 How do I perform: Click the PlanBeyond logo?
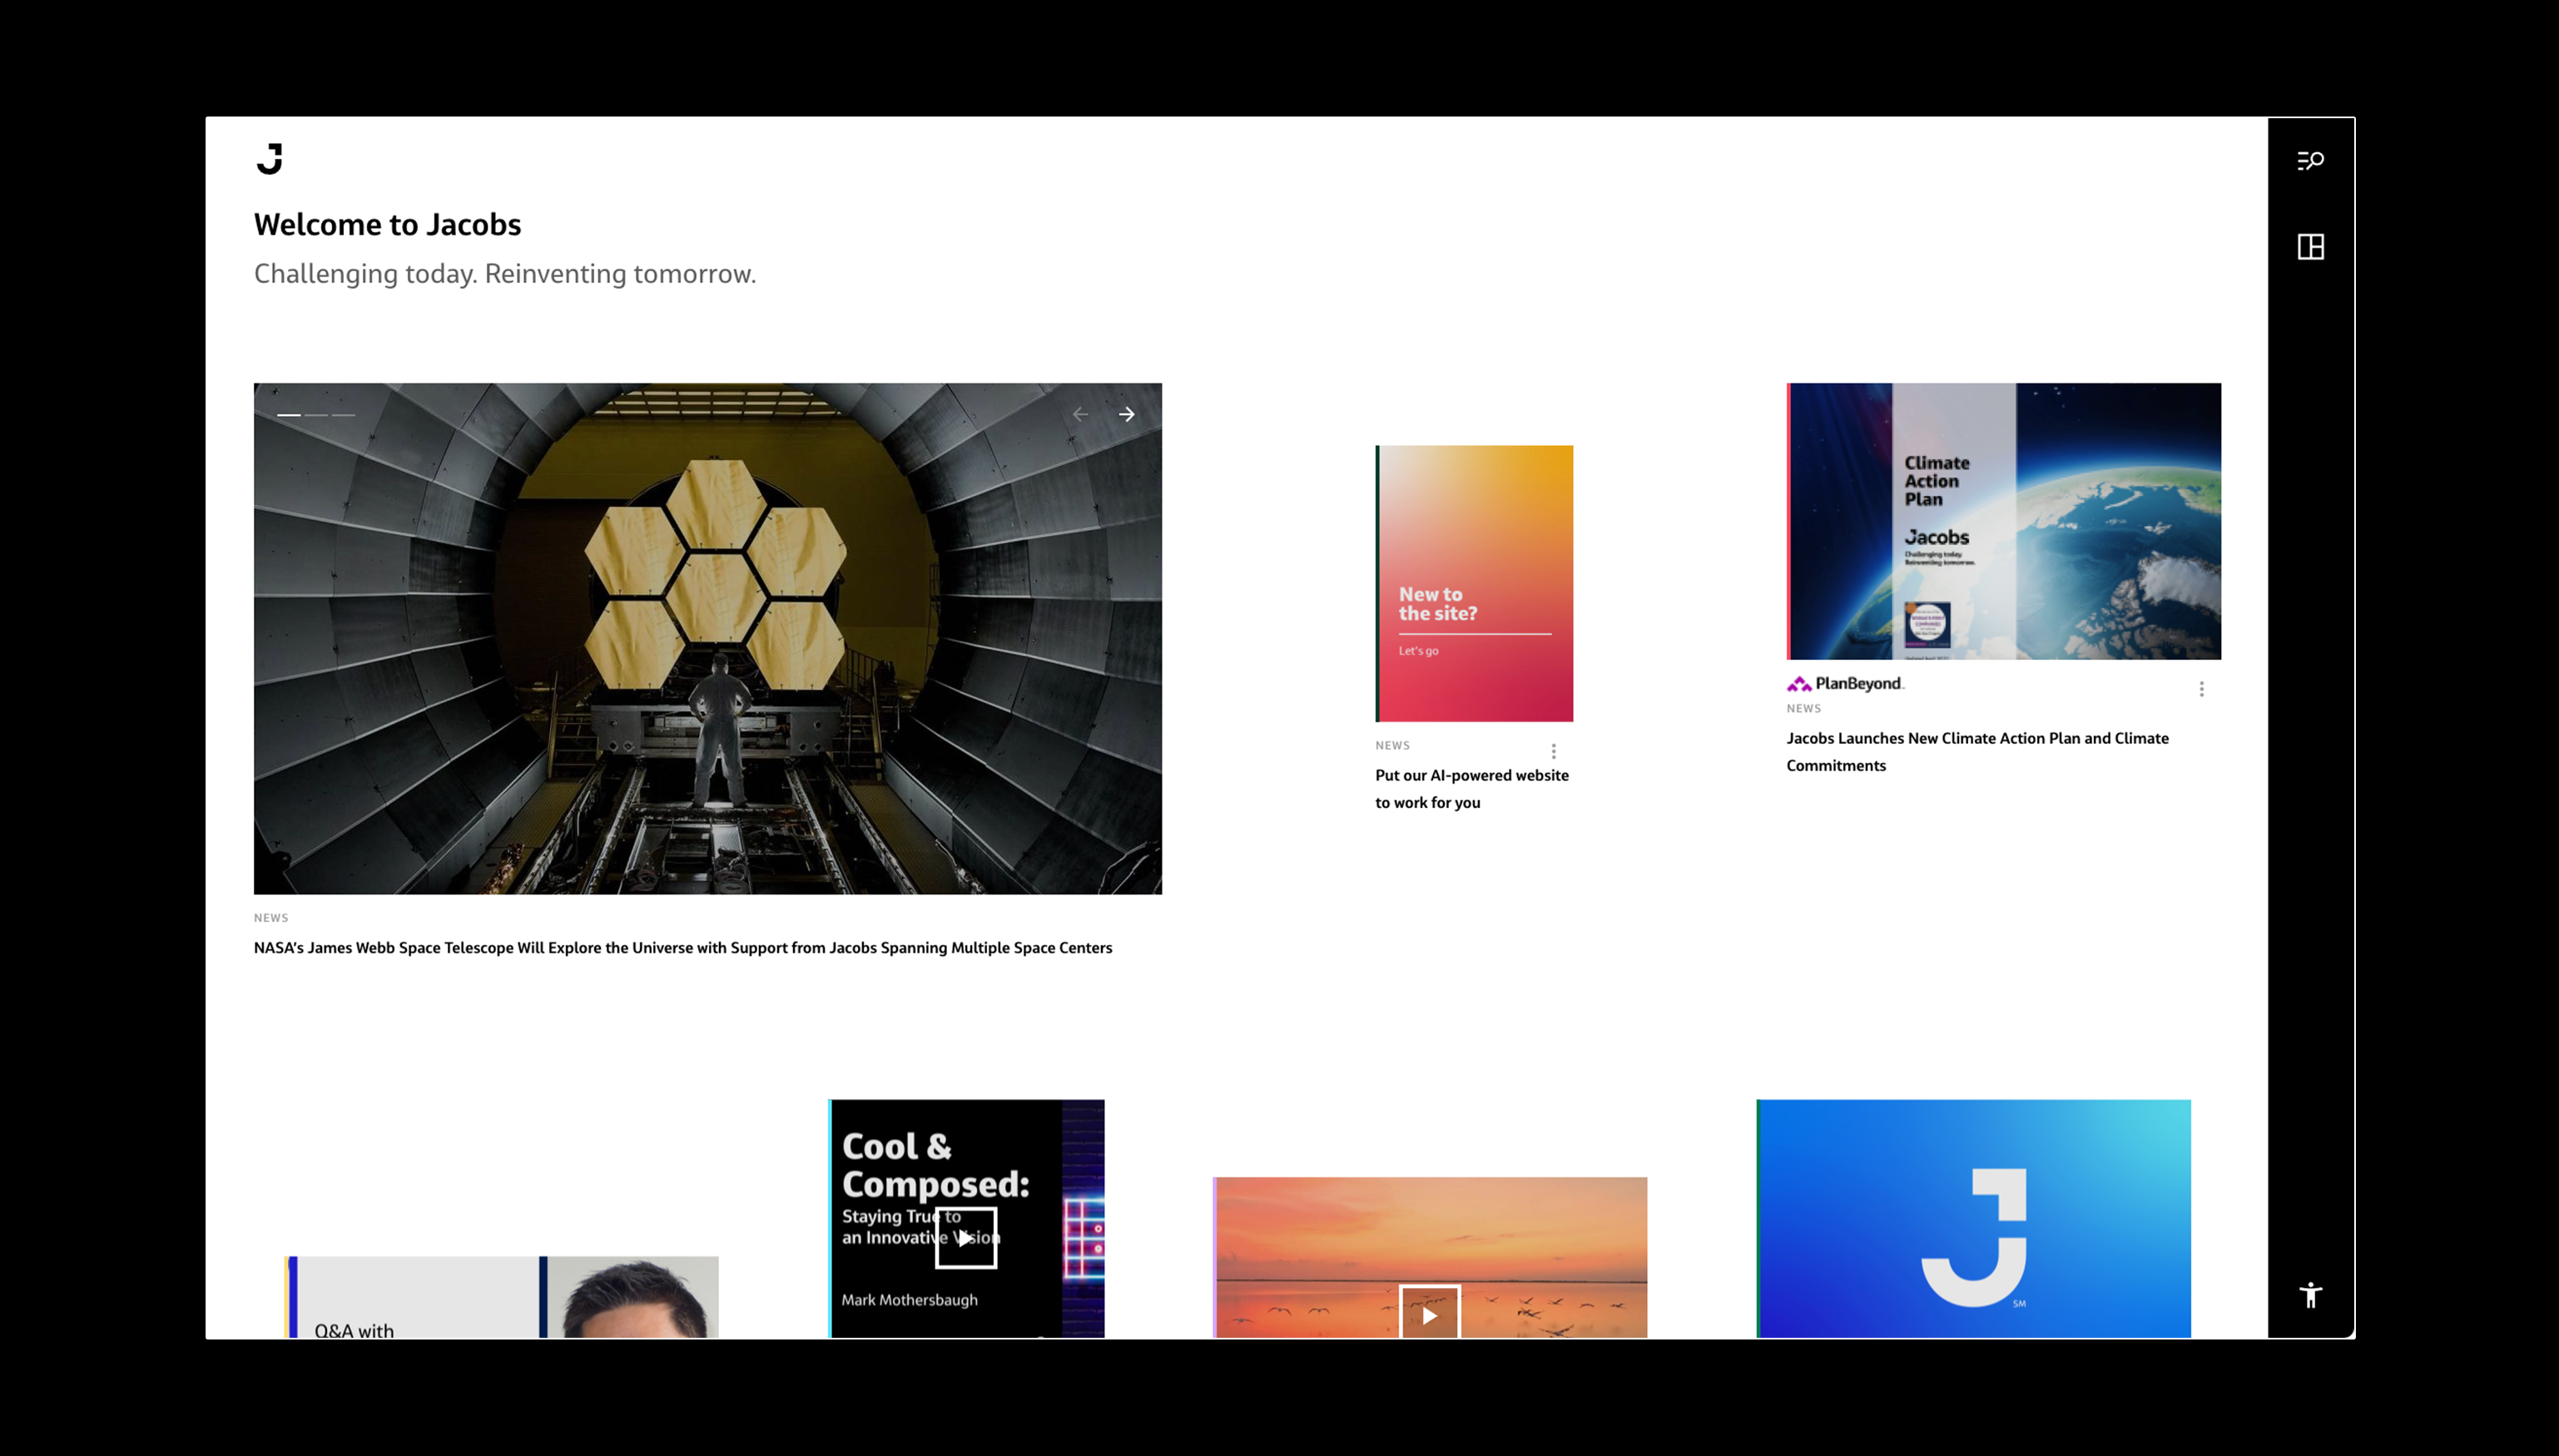[x=1845, y=684]
